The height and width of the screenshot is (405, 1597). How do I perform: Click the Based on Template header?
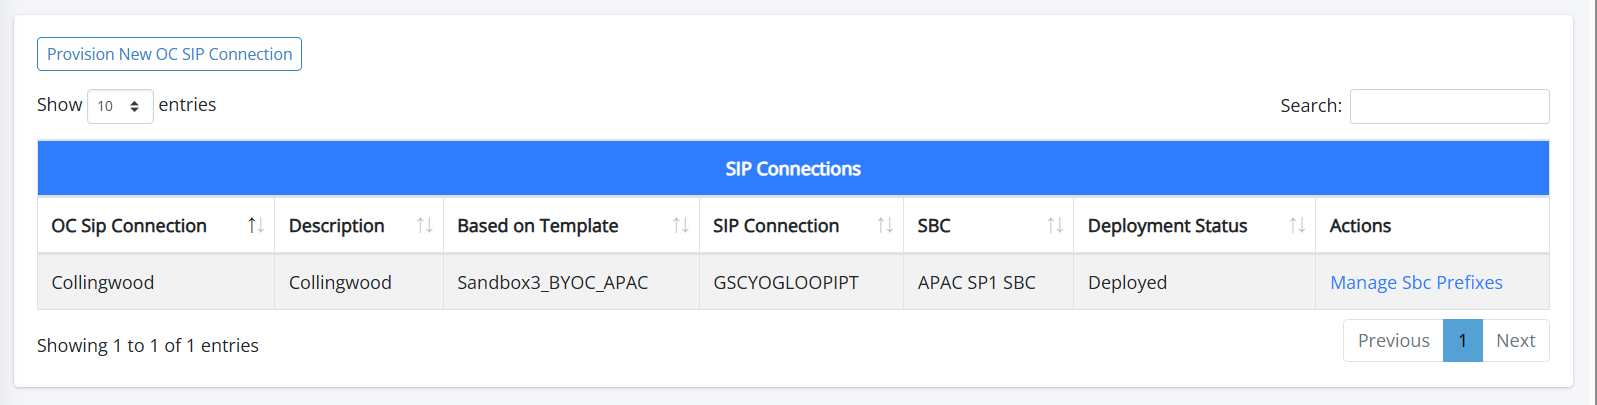click(x=537, y=226)
